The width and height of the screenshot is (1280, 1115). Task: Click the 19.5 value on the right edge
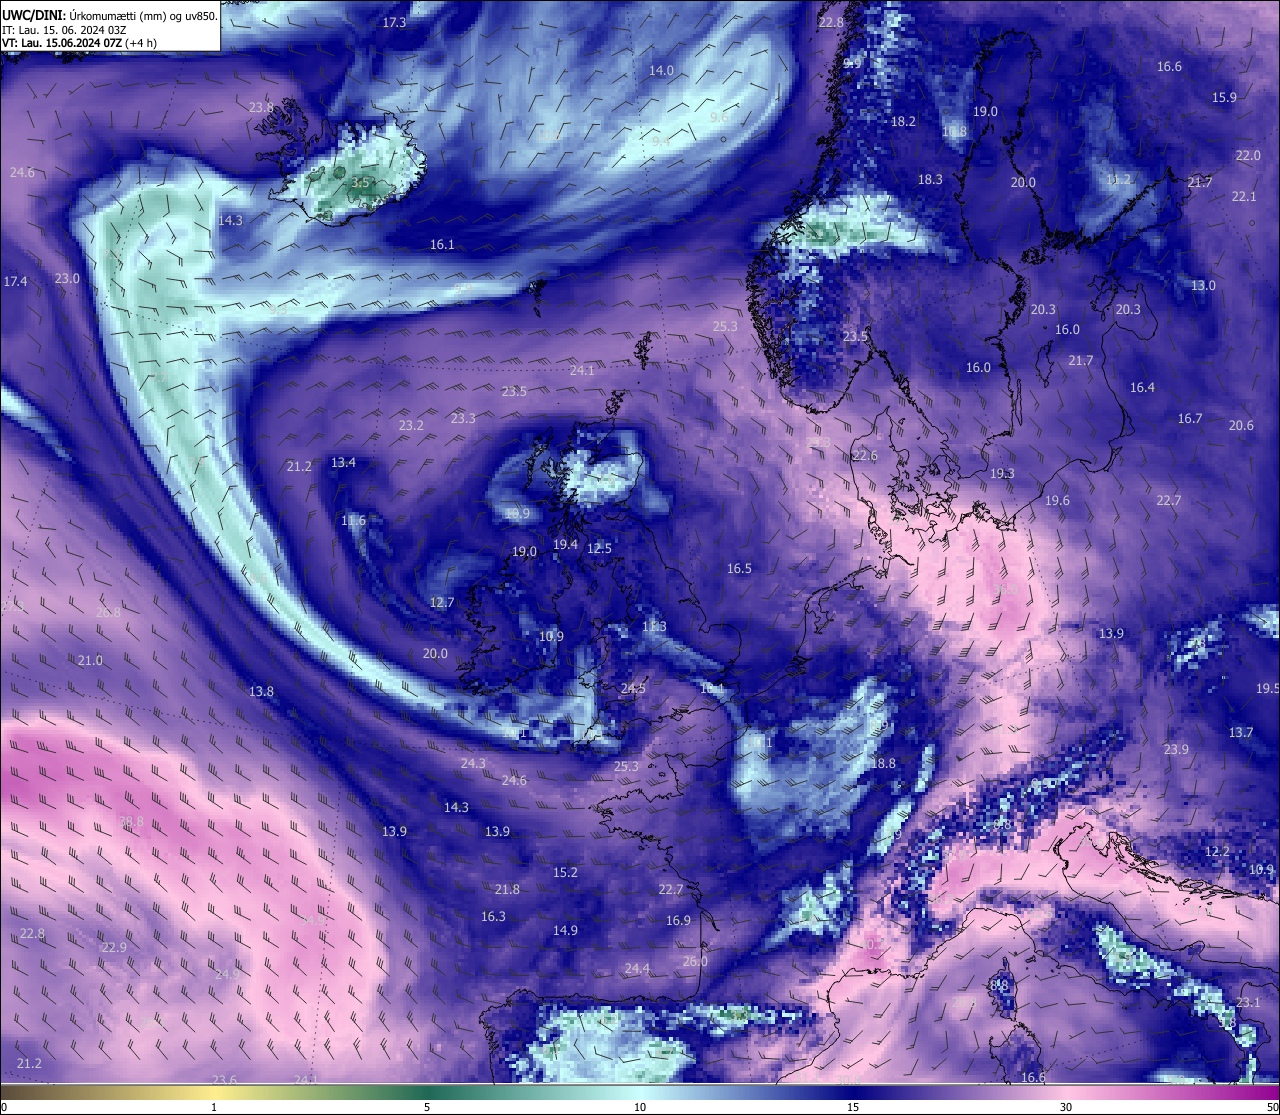pyautogui.click(x=1267, y=688)
